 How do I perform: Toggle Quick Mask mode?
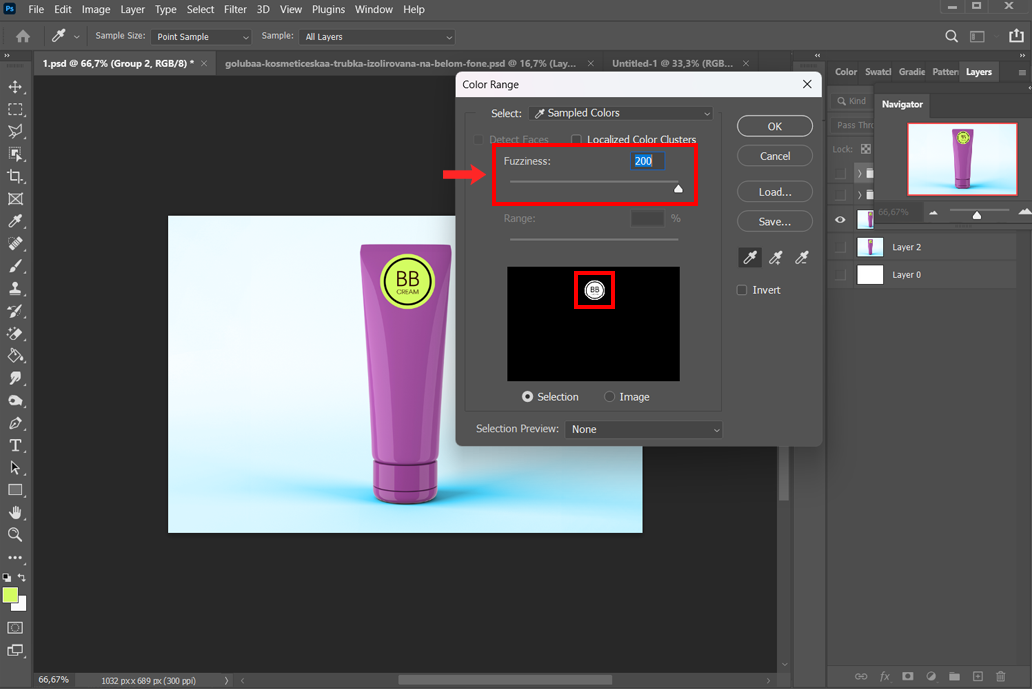coord(15,628)
